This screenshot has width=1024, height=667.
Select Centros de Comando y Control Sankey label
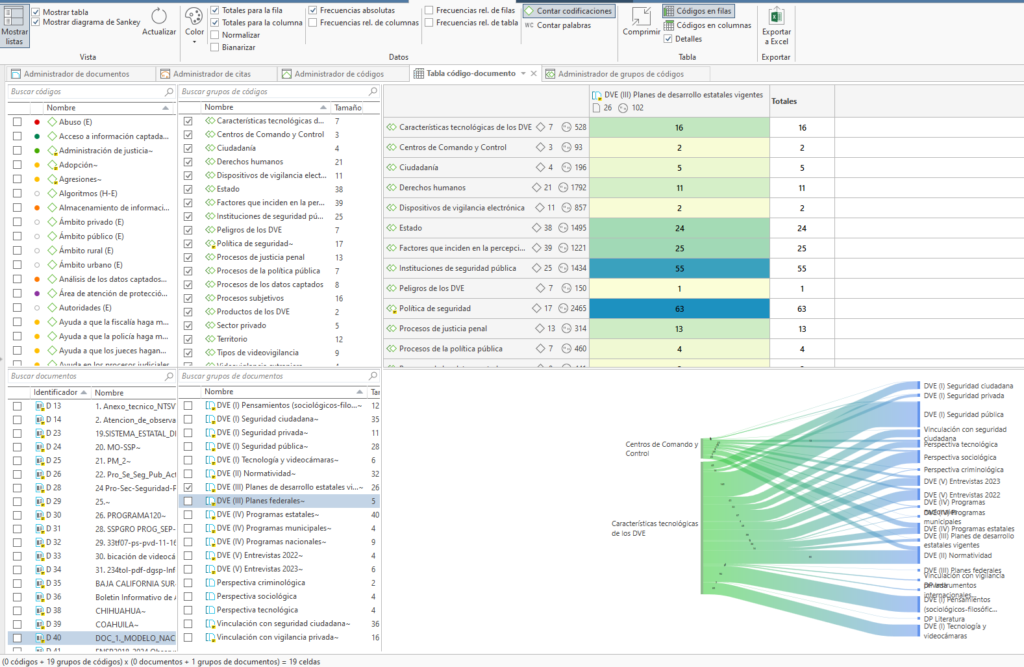(662, 449)
